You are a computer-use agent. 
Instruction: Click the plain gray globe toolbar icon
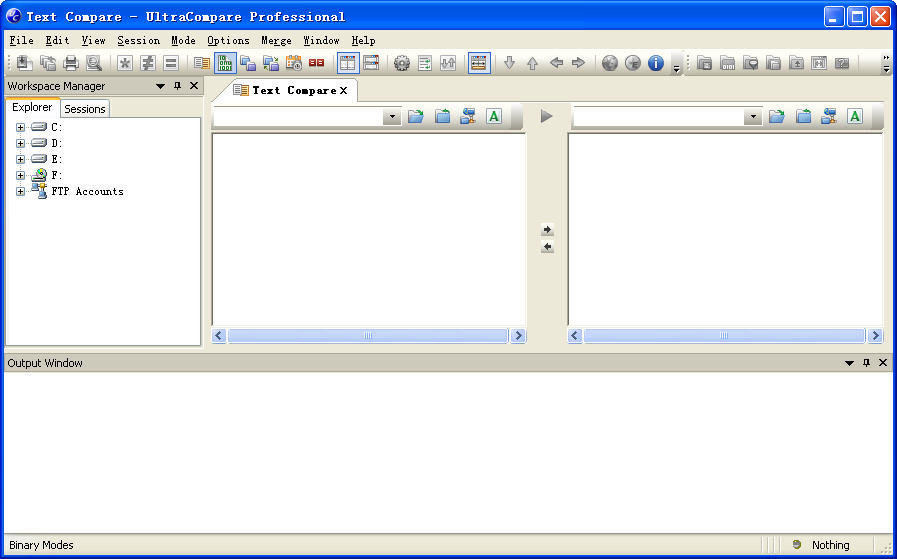pyautogui.click(x=610, y=63)
